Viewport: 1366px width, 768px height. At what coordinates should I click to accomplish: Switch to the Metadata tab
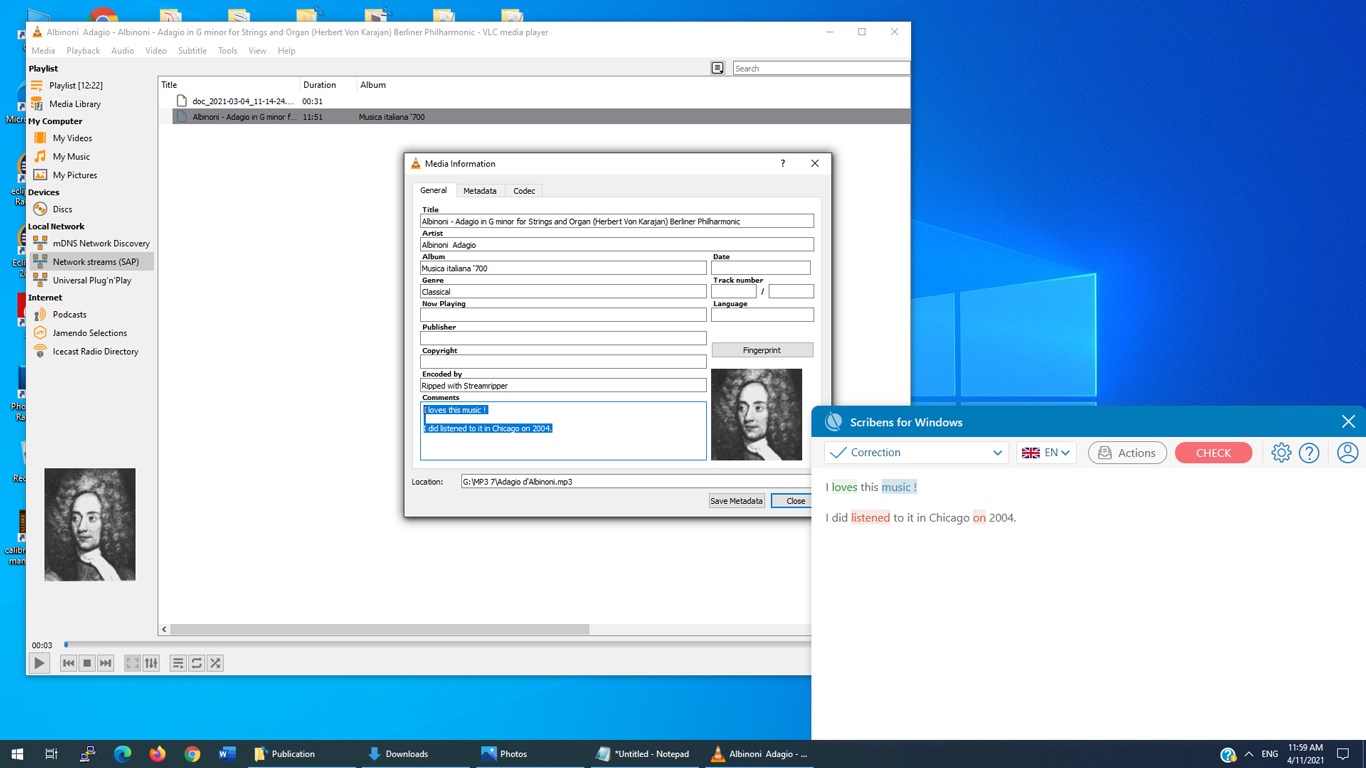(480, 190)
